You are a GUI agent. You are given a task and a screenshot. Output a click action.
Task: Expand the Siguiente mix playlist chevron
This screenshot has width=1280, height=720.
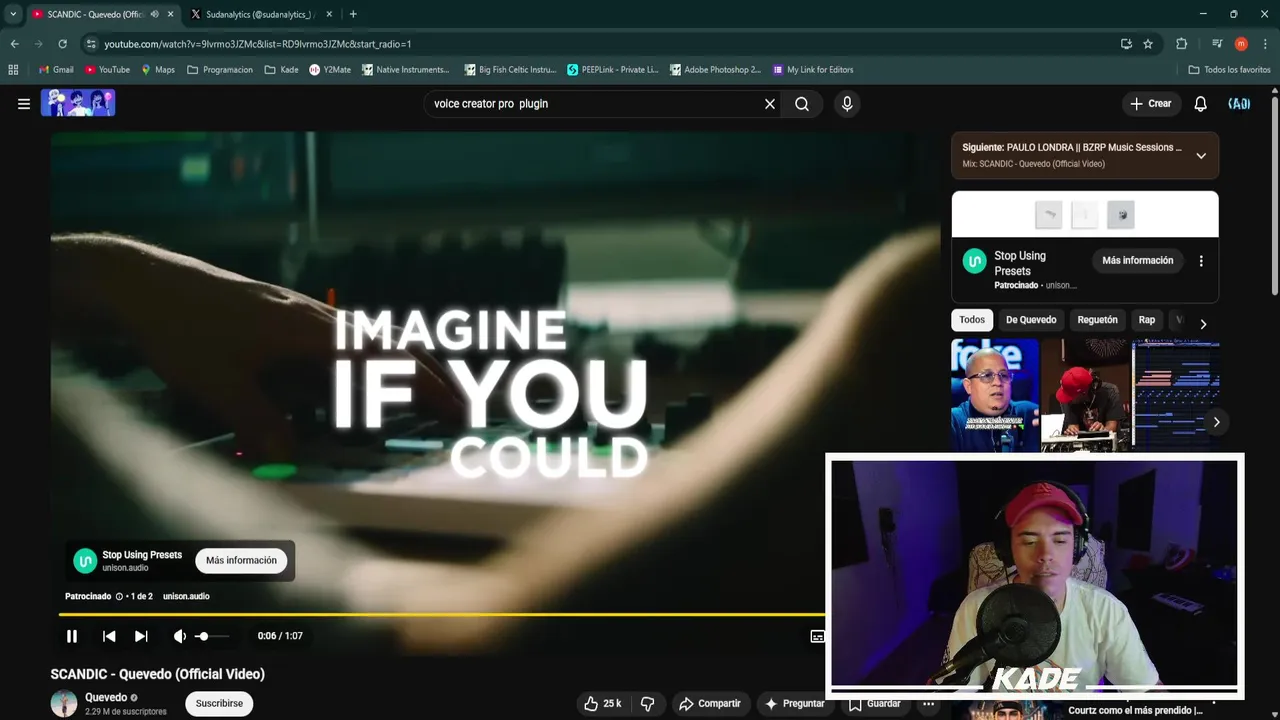[1201, 156]
